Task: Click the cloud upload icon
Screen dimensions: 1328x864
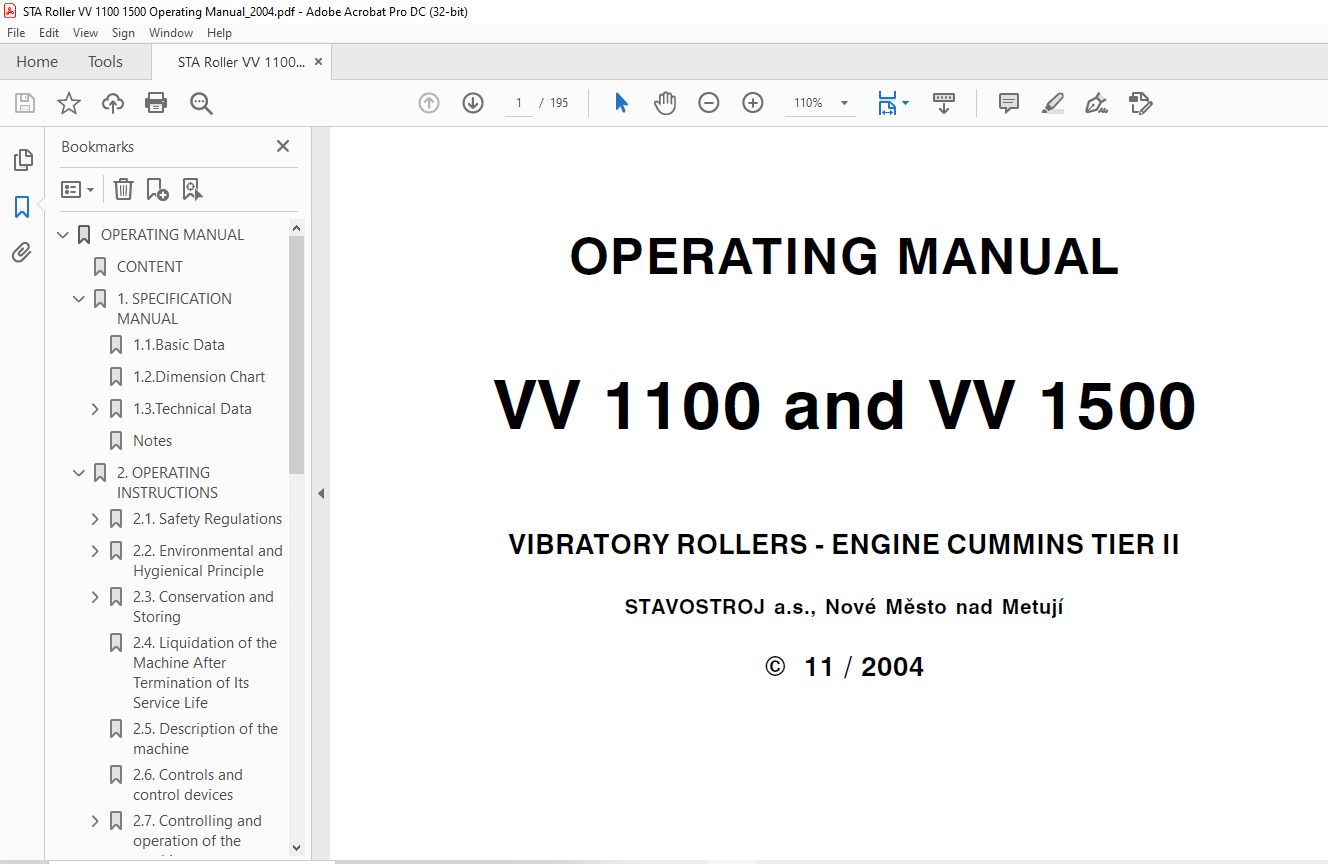Action: [x=113, y=103]
